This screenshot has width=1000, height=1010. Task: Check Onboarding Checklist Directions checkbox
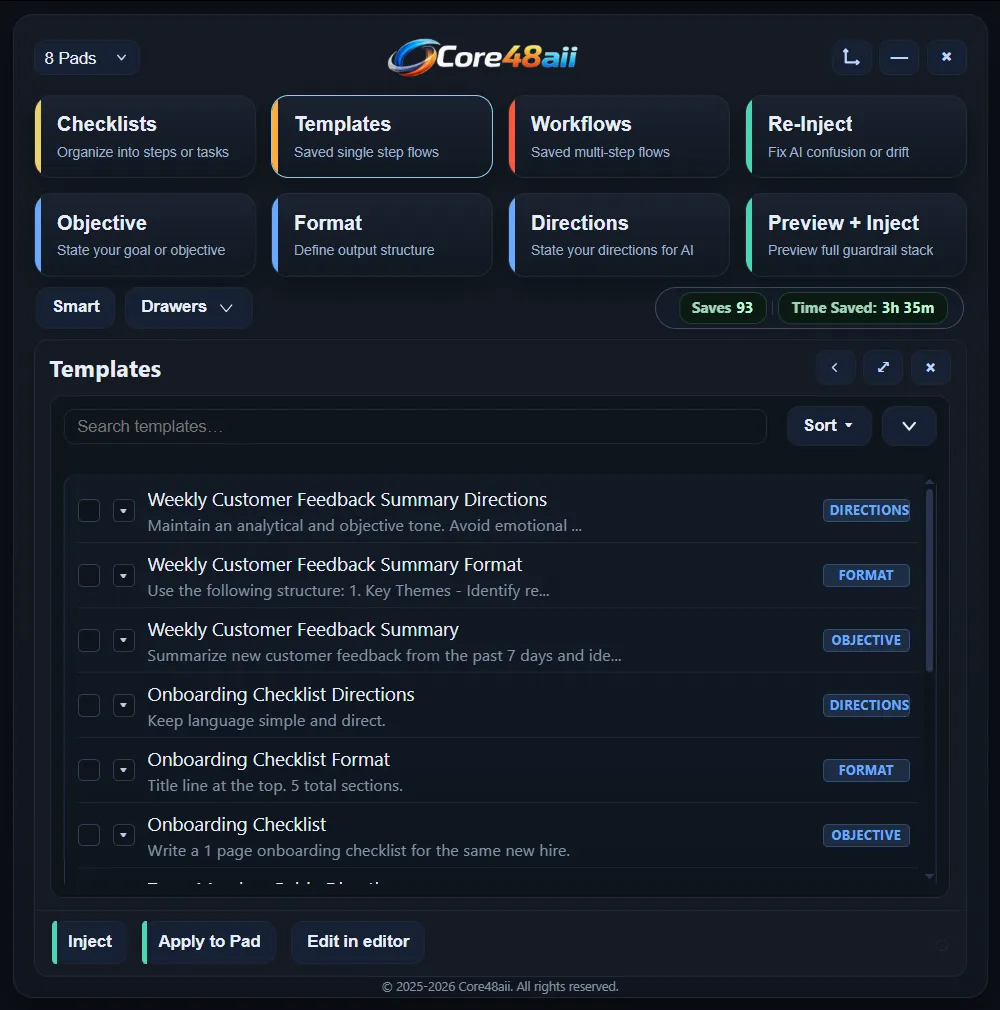[89, 705]
